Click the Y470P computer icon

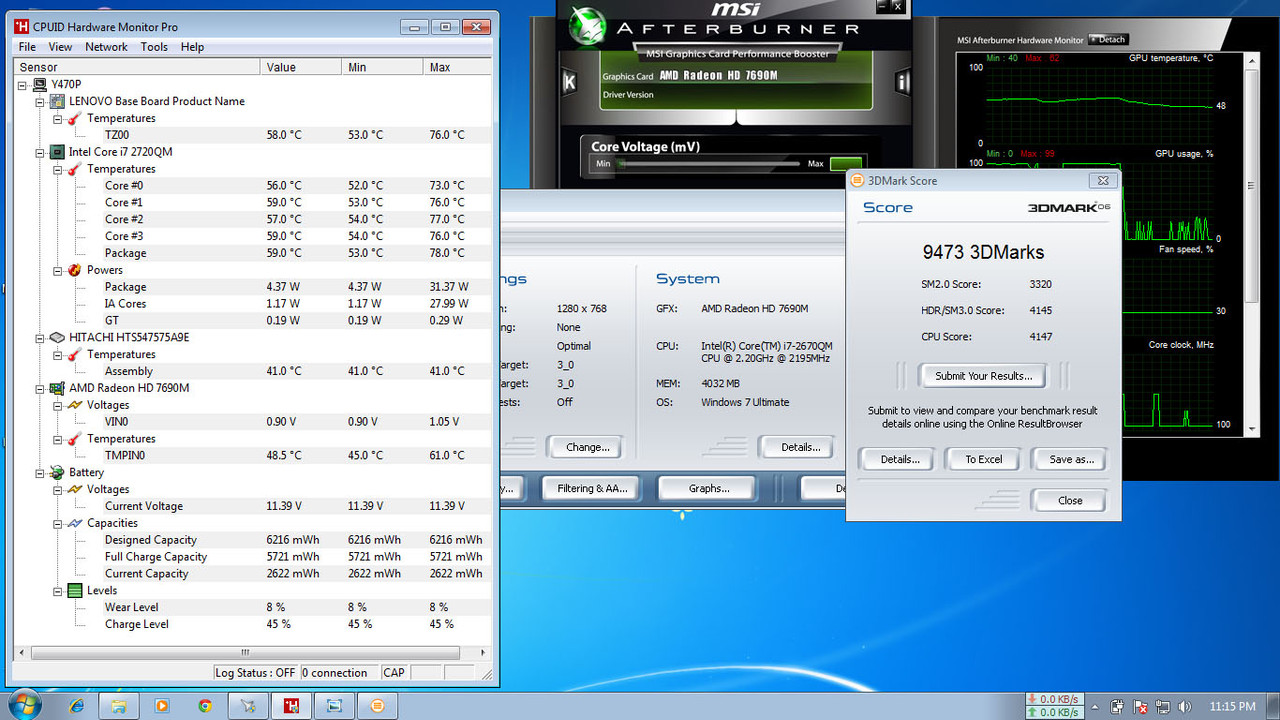[x=40, y=84]
